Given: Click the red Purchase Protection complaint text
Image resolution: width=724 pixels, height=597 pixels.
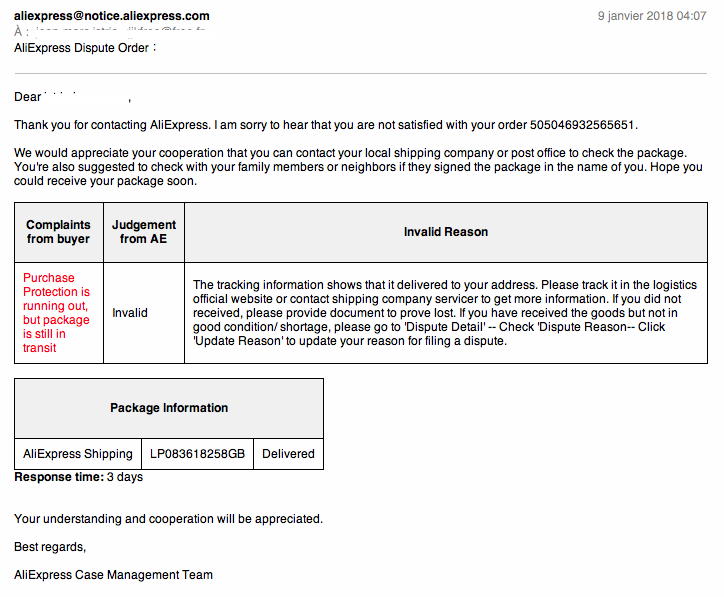Looking at the screenshot, I should 56,313.
